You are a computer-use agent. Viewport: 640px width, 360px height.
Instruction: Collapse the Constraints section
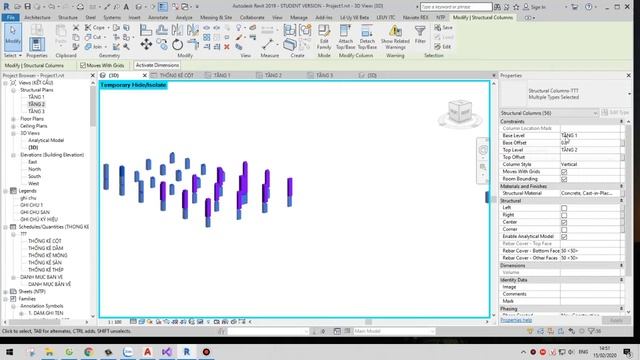click(621, 122)
